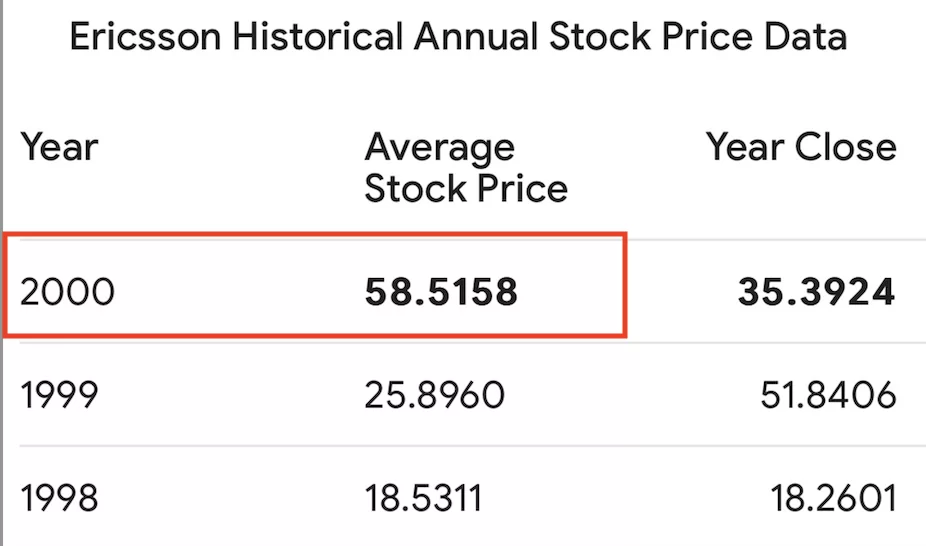
Task: Select the year 1998 cell
Action: coord(60,498)
